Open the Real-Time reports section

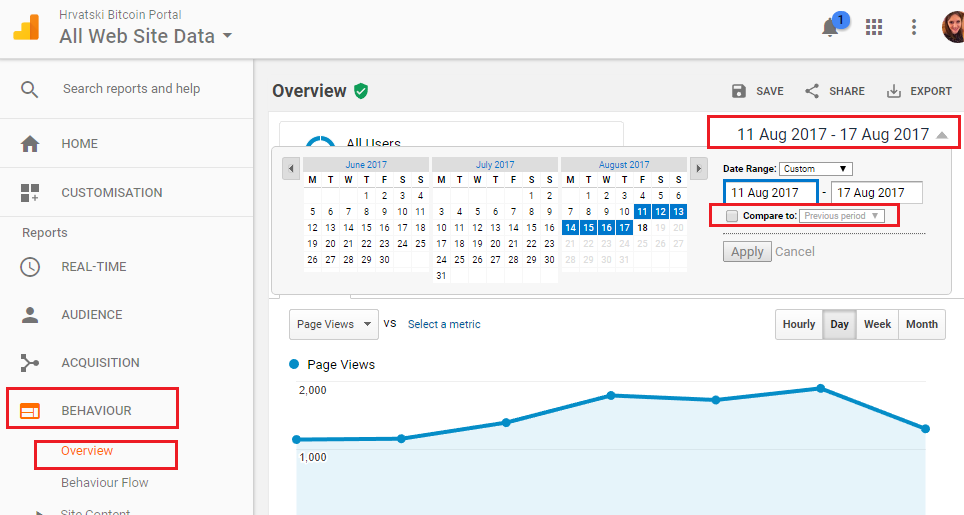[x=93, y=267]
